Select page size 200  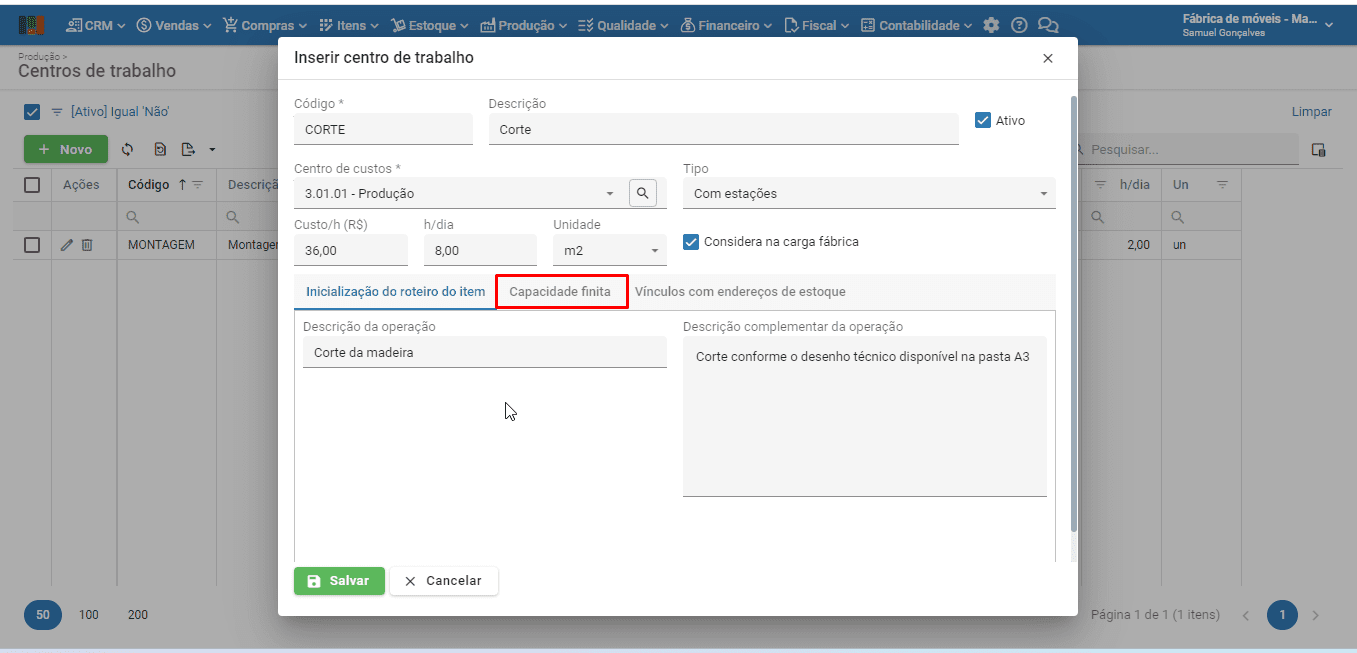(x=138, y=615)
